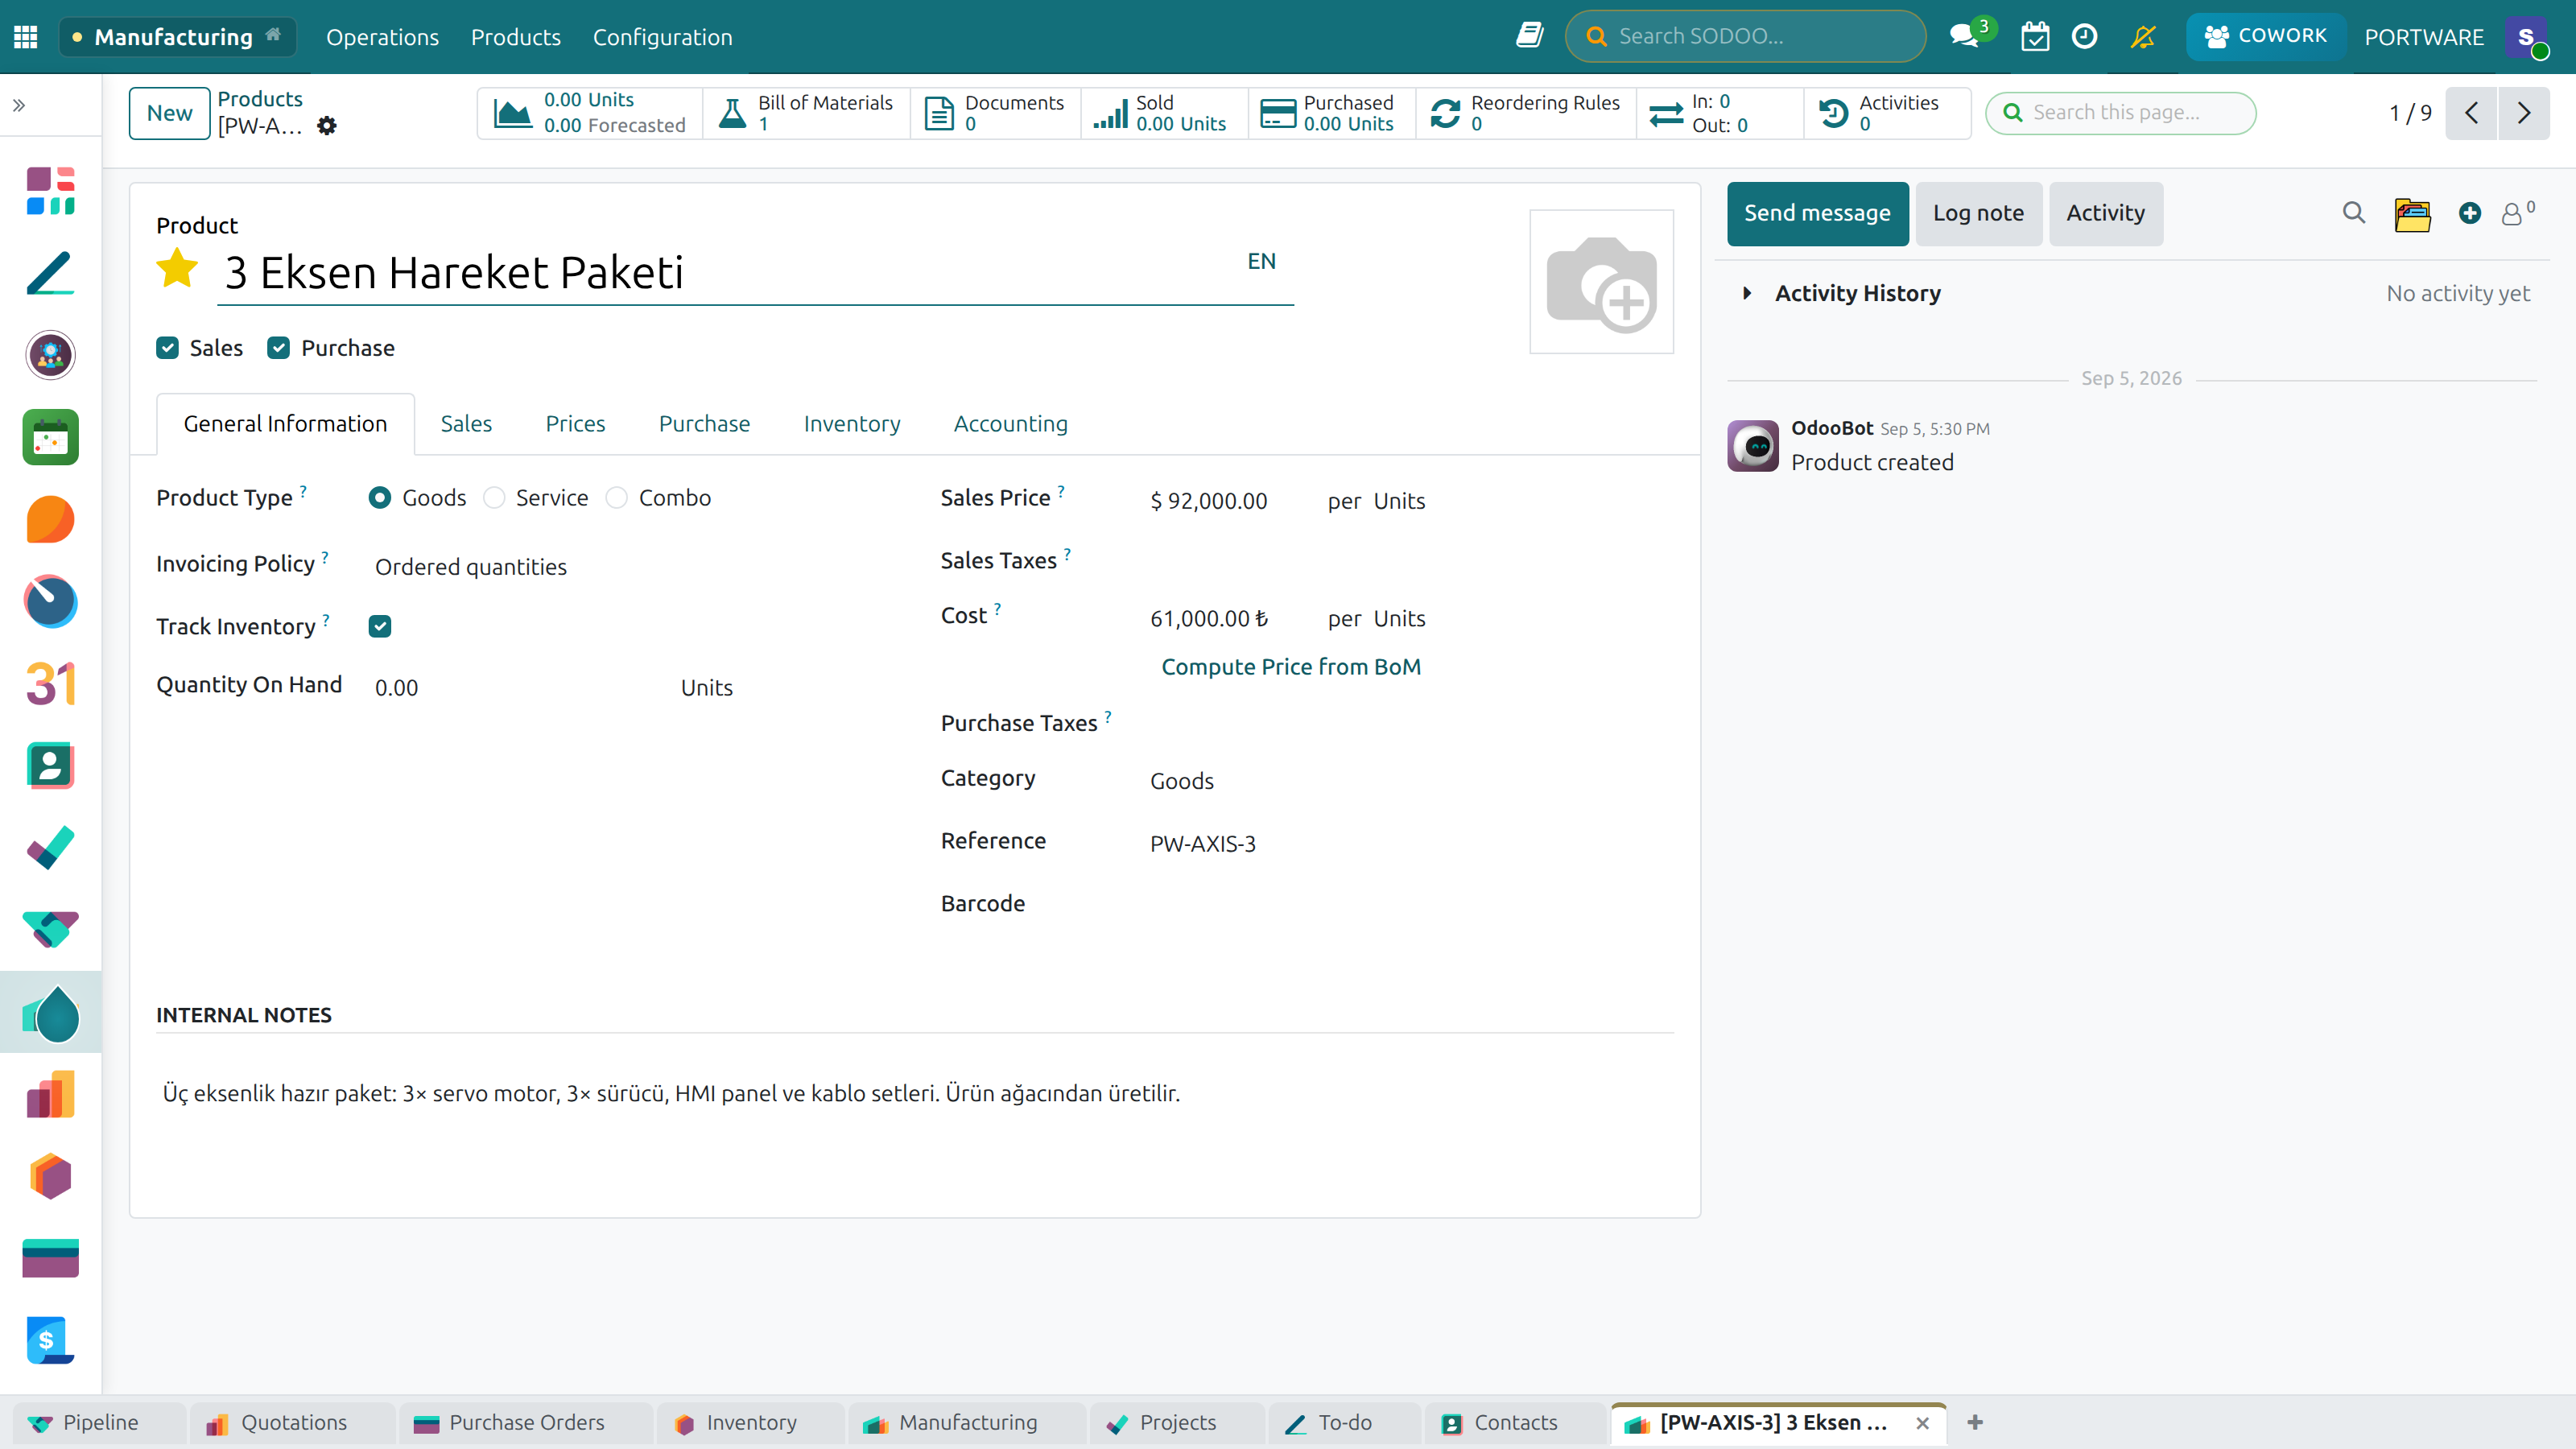Open the To-do pencil app in sidebar

point(50,273)
